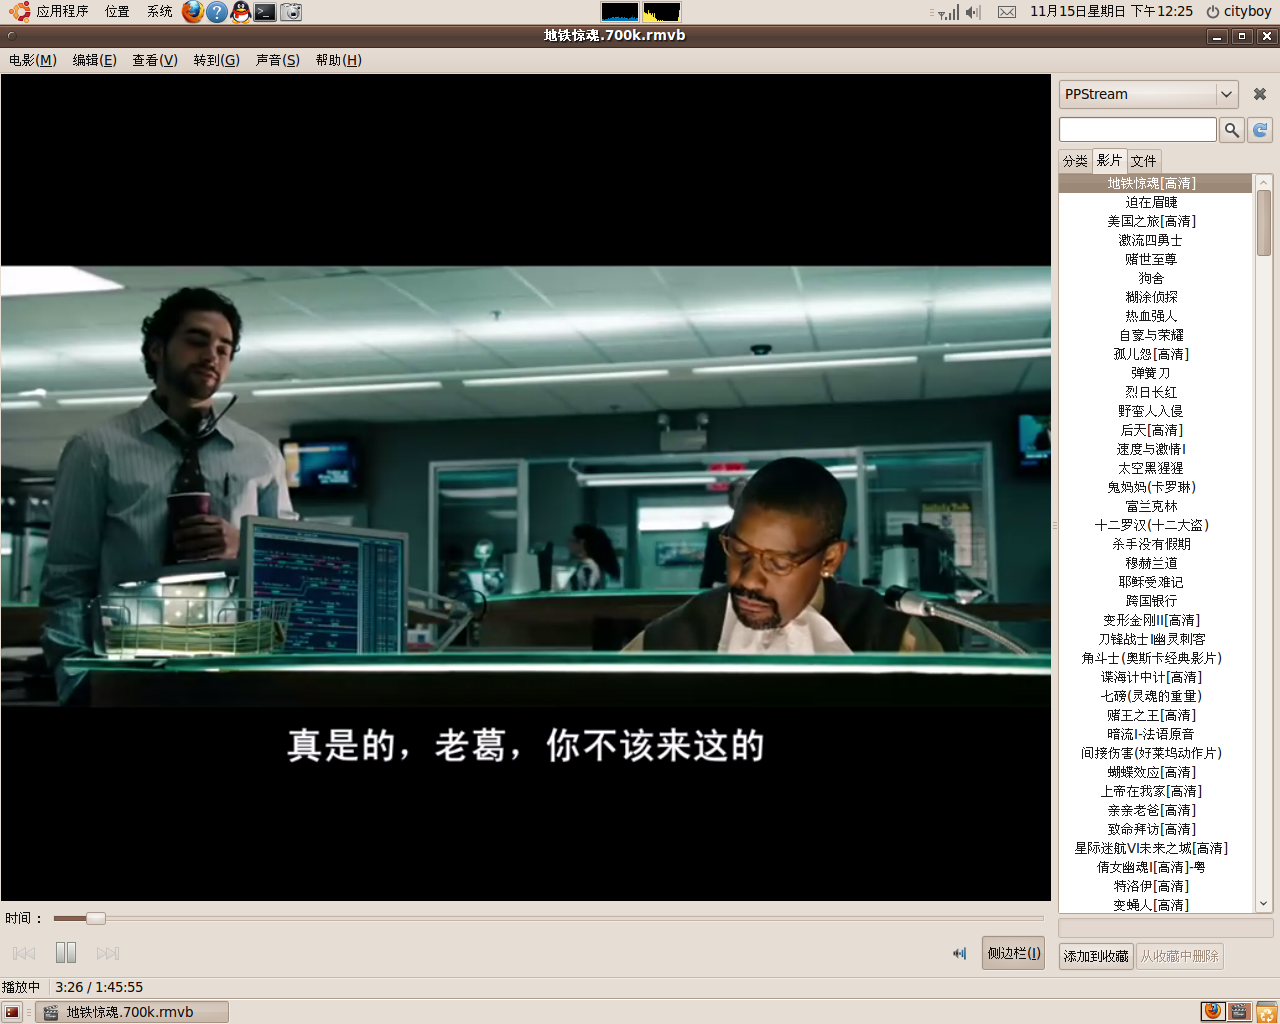Open QQ penguin launcher in top panel

point(241,12)
